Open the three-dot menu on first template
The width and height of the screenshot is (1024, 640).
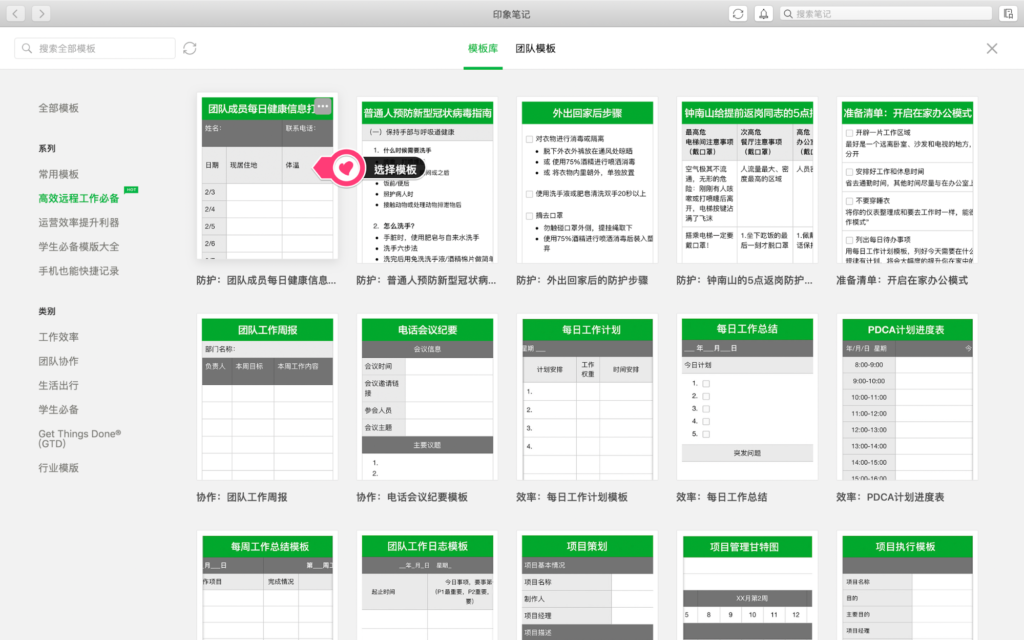pyautogui.click(x=322, y=106)
